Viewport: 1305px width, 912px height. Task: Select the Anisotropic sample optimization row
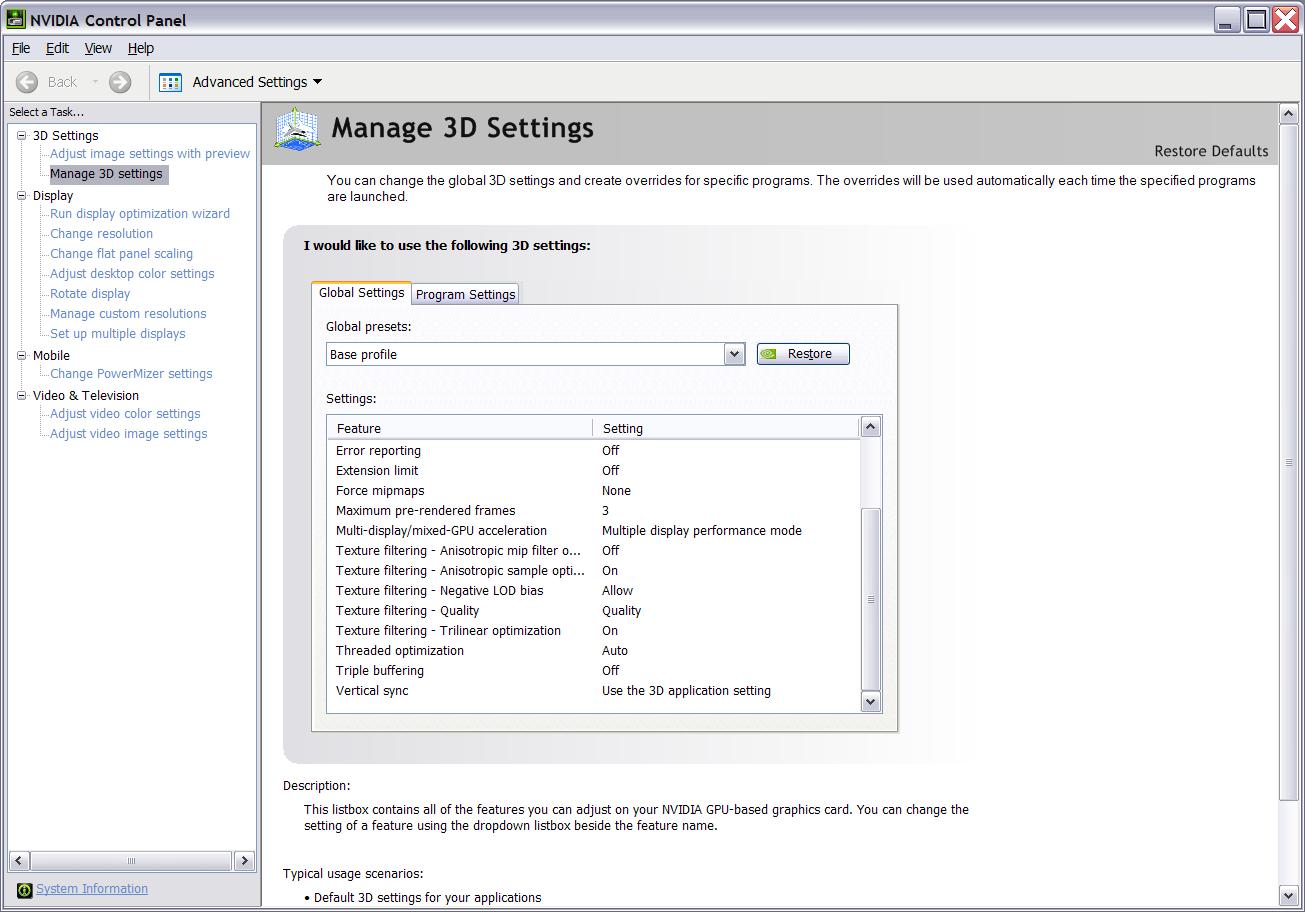click(593, 571)
